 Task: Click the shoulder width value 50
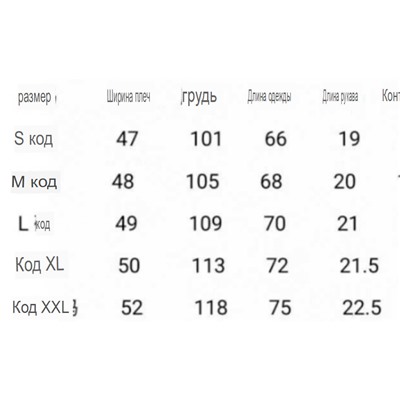tap(129, 266)
